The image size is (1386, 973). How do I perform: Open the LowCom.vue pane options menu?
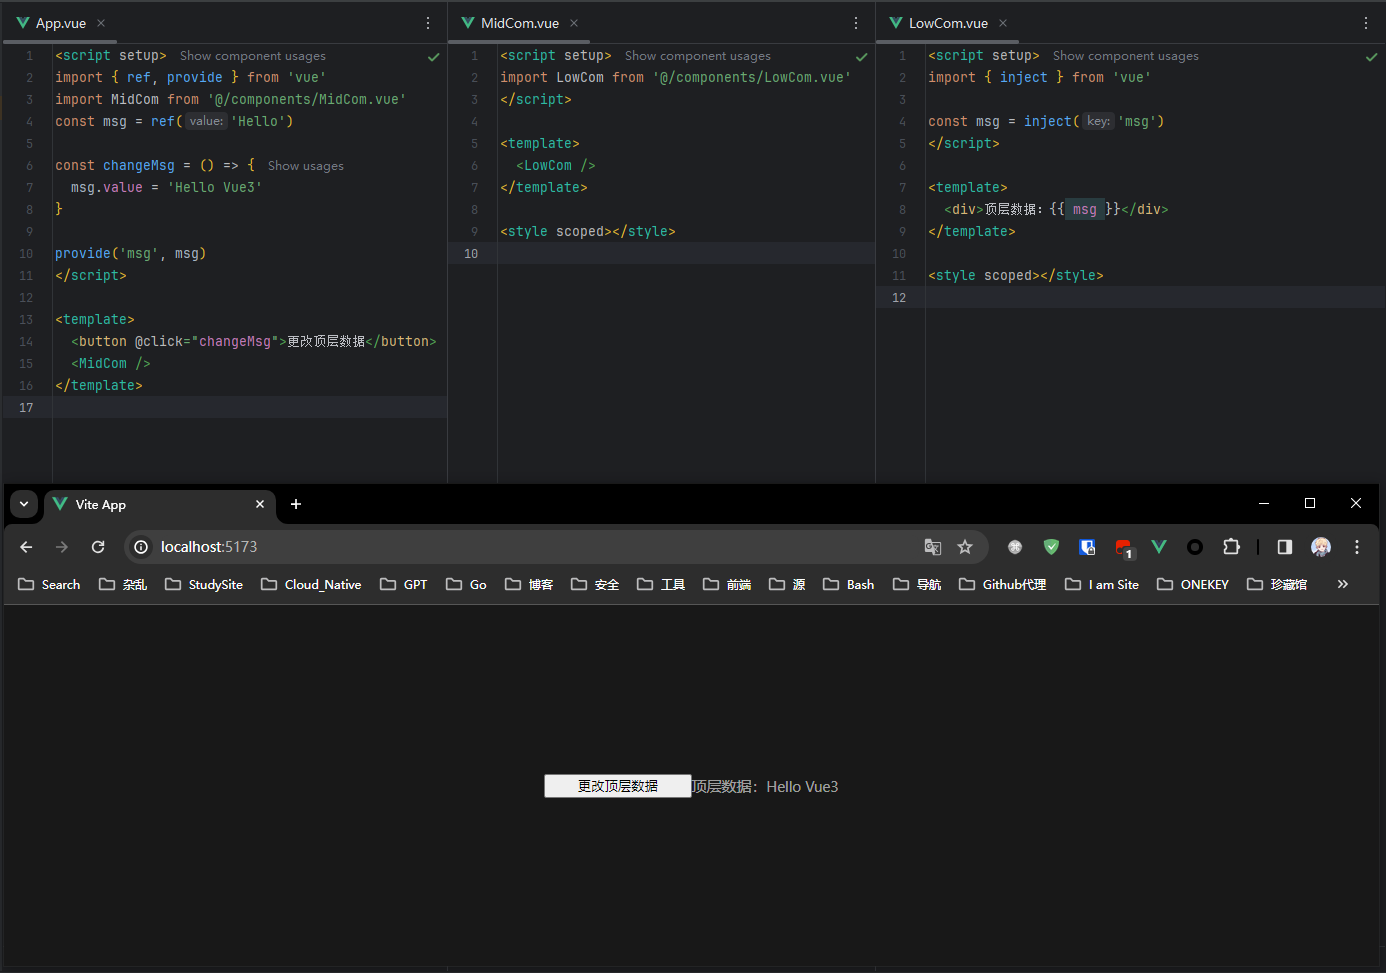1366,23
